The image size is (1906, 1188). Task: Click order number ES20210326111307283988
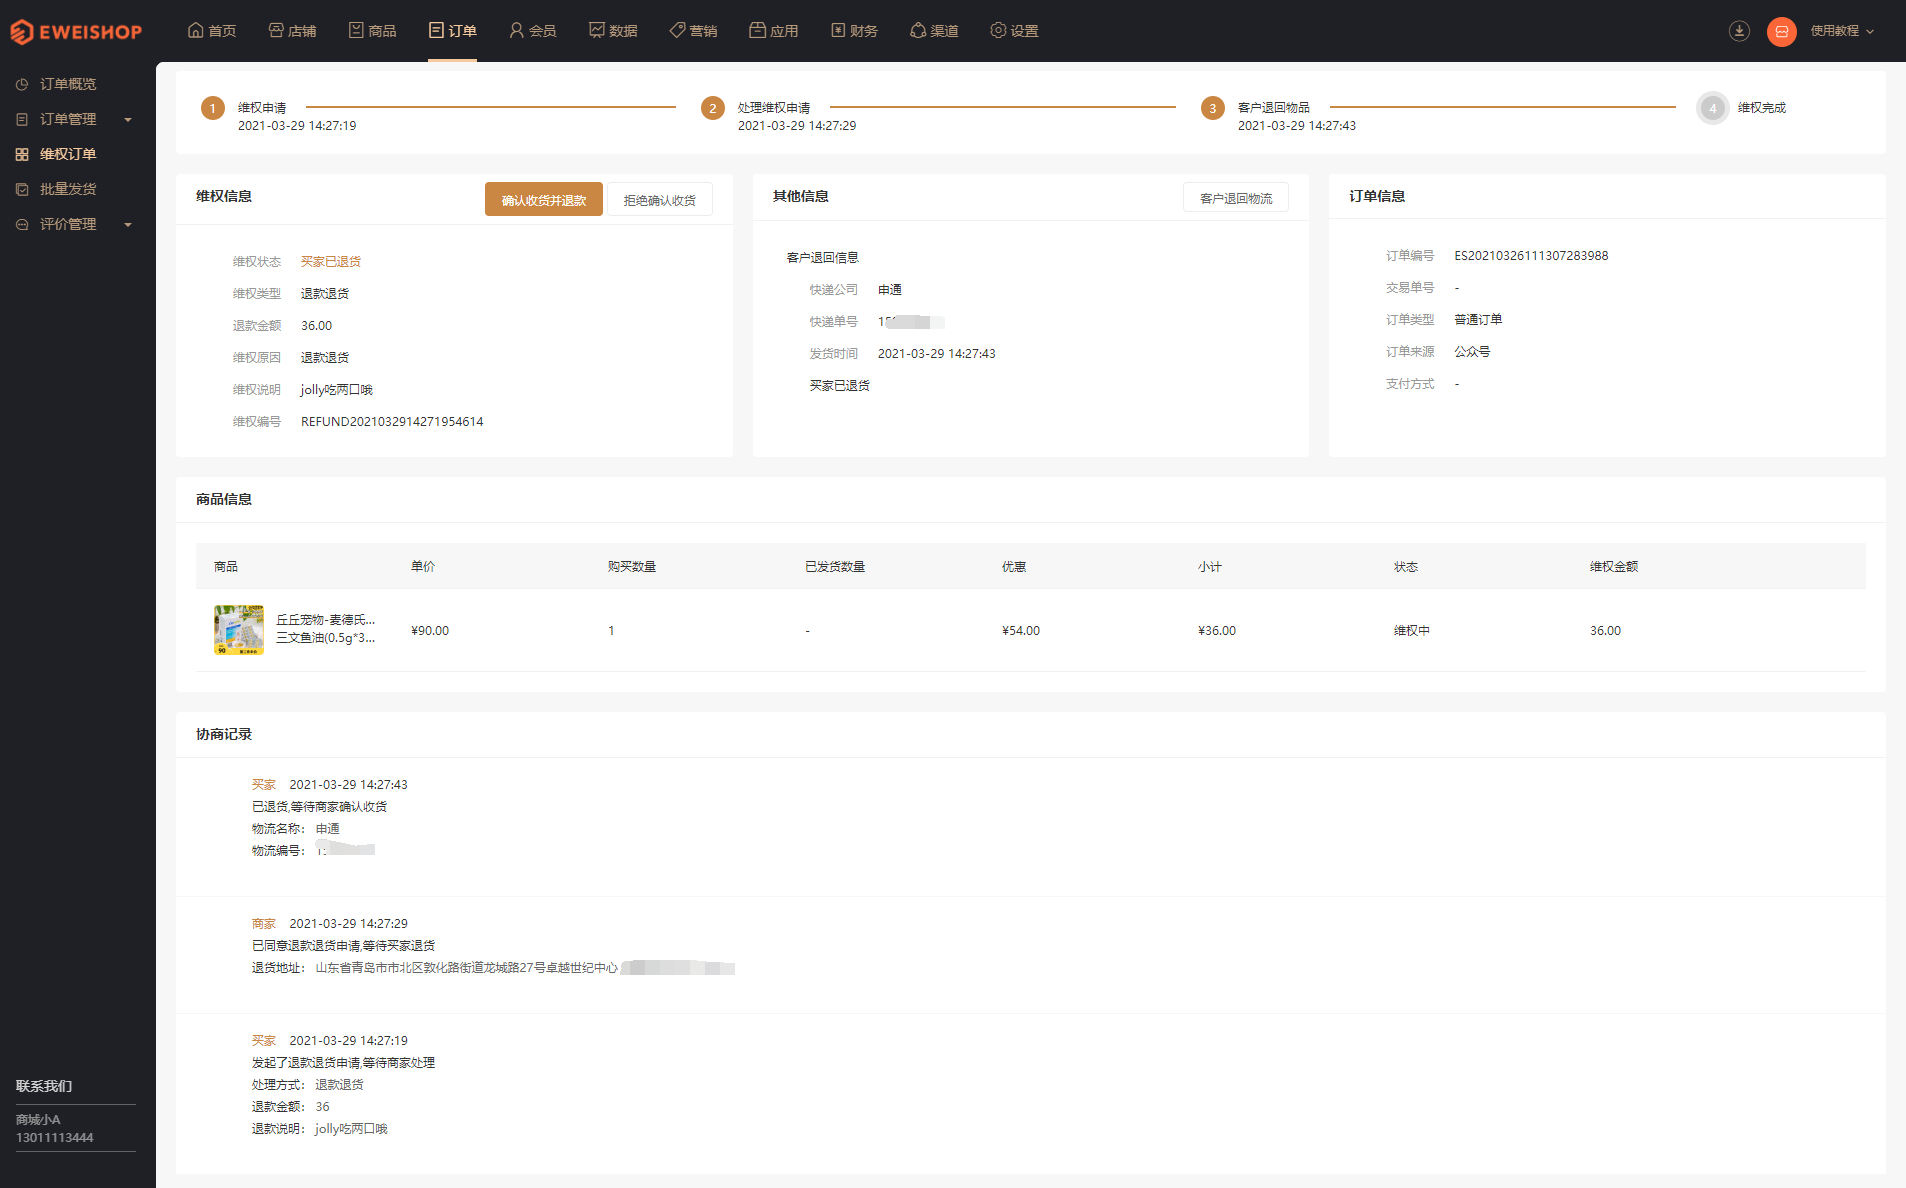tap(1531, 256)
